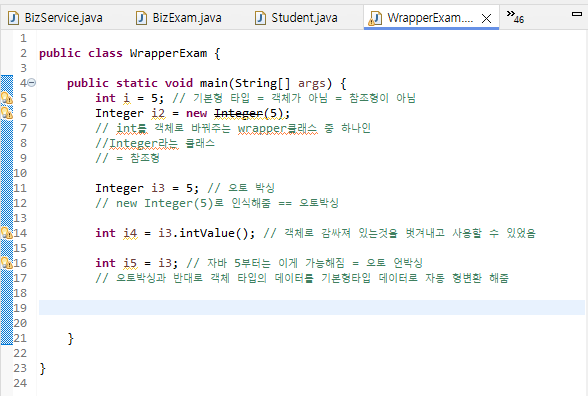
Task: Show the list of 46 hidden editors
Action: pyautogui.click(x=515, y=17)
